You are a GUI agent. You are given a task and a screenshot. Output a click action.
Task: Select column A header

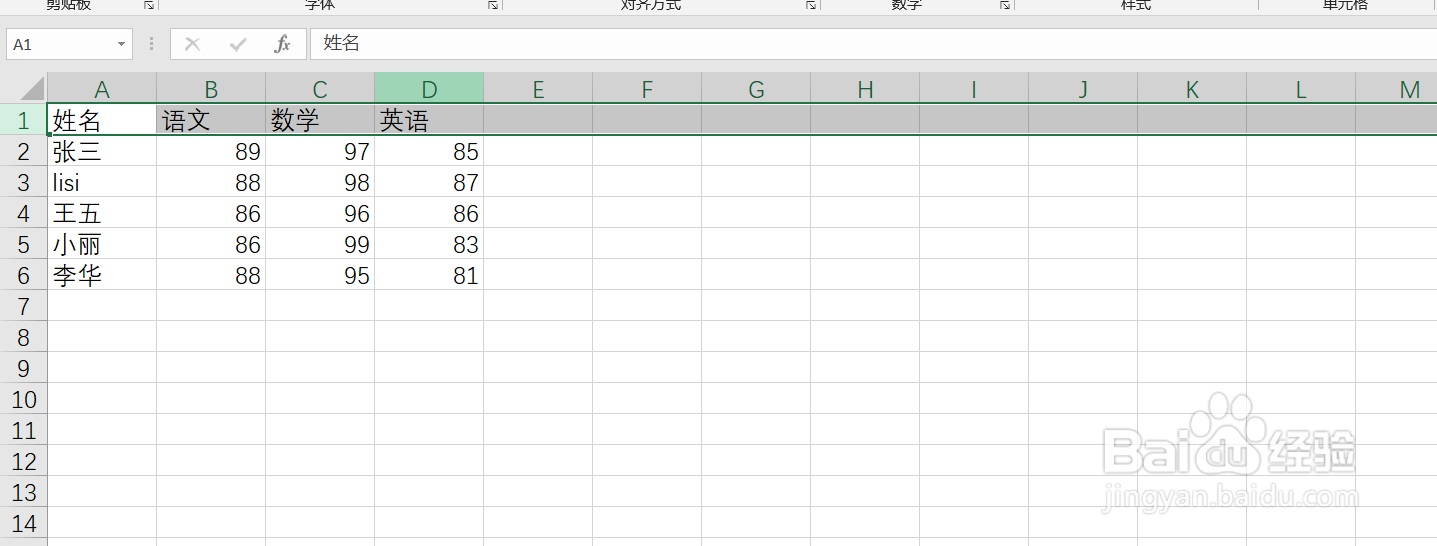[102, 89]
